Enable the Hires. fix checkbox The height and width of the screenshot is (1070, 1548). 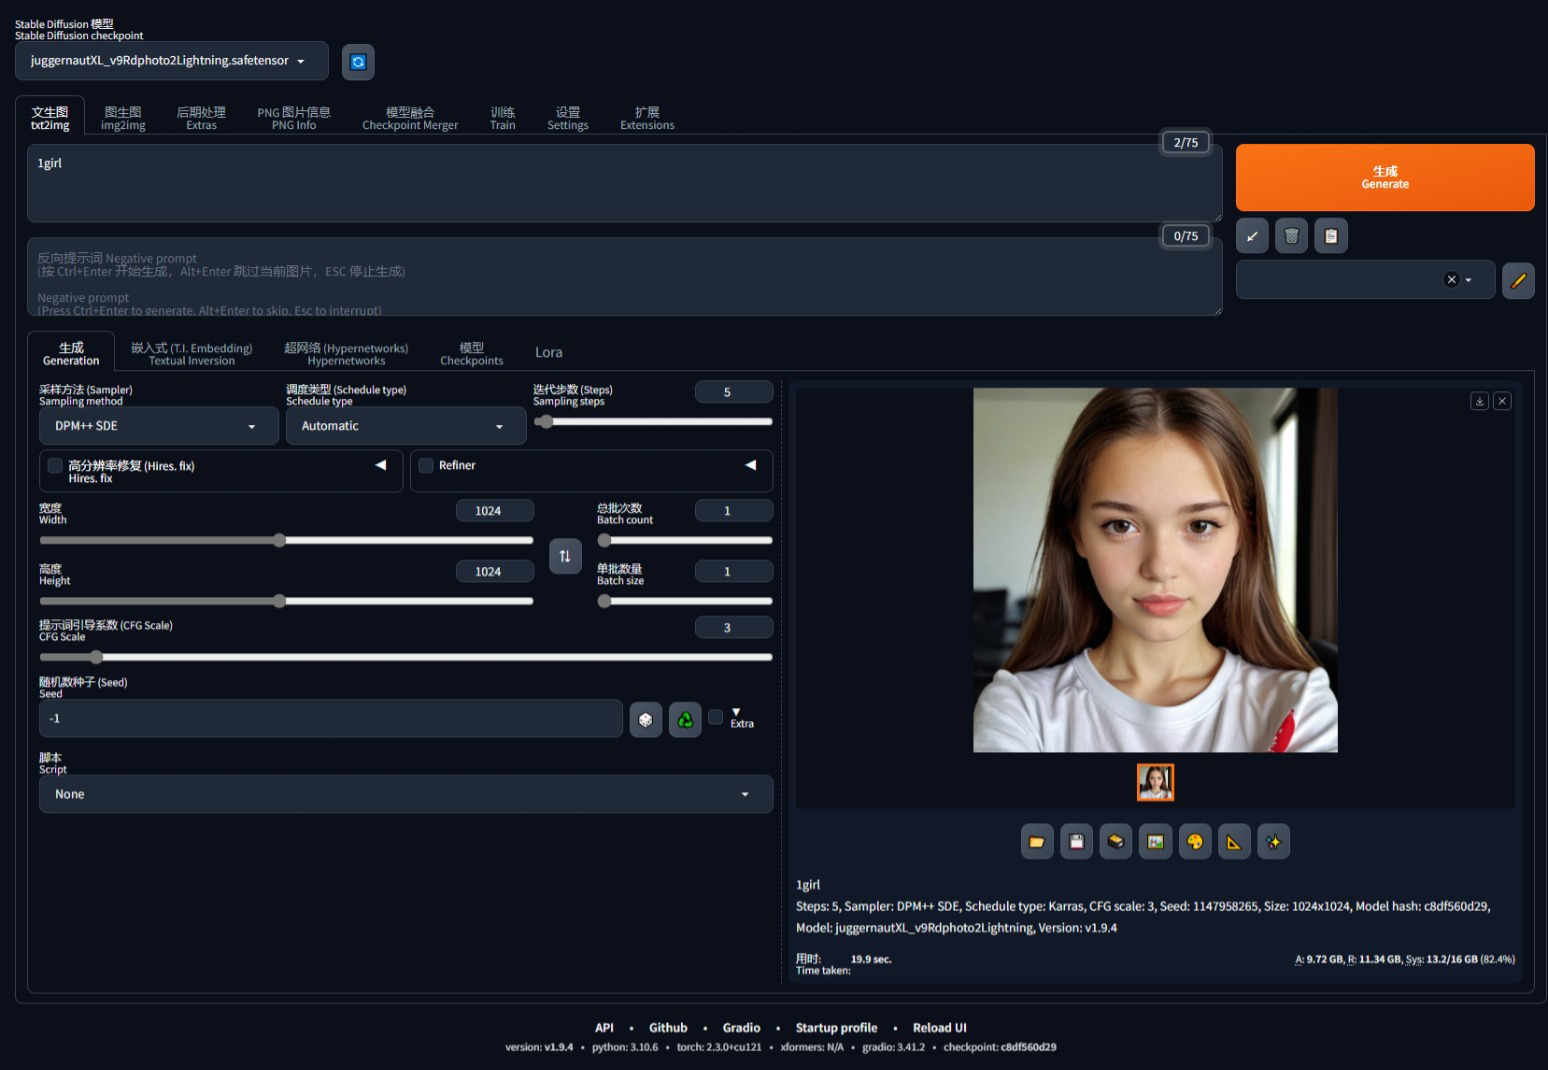(55, 466)
